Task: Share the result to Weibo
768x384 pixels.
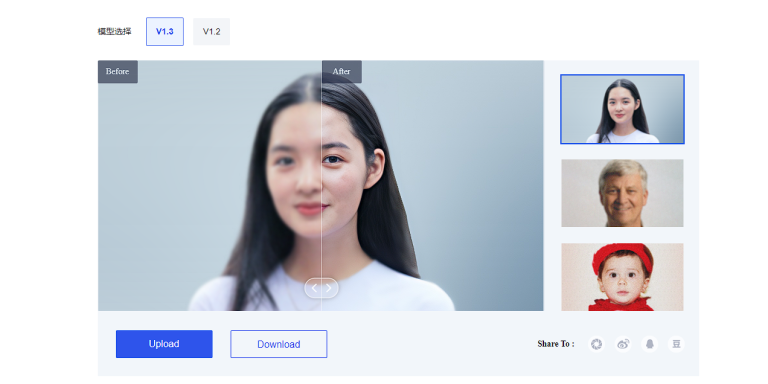Action: point(623,344)
